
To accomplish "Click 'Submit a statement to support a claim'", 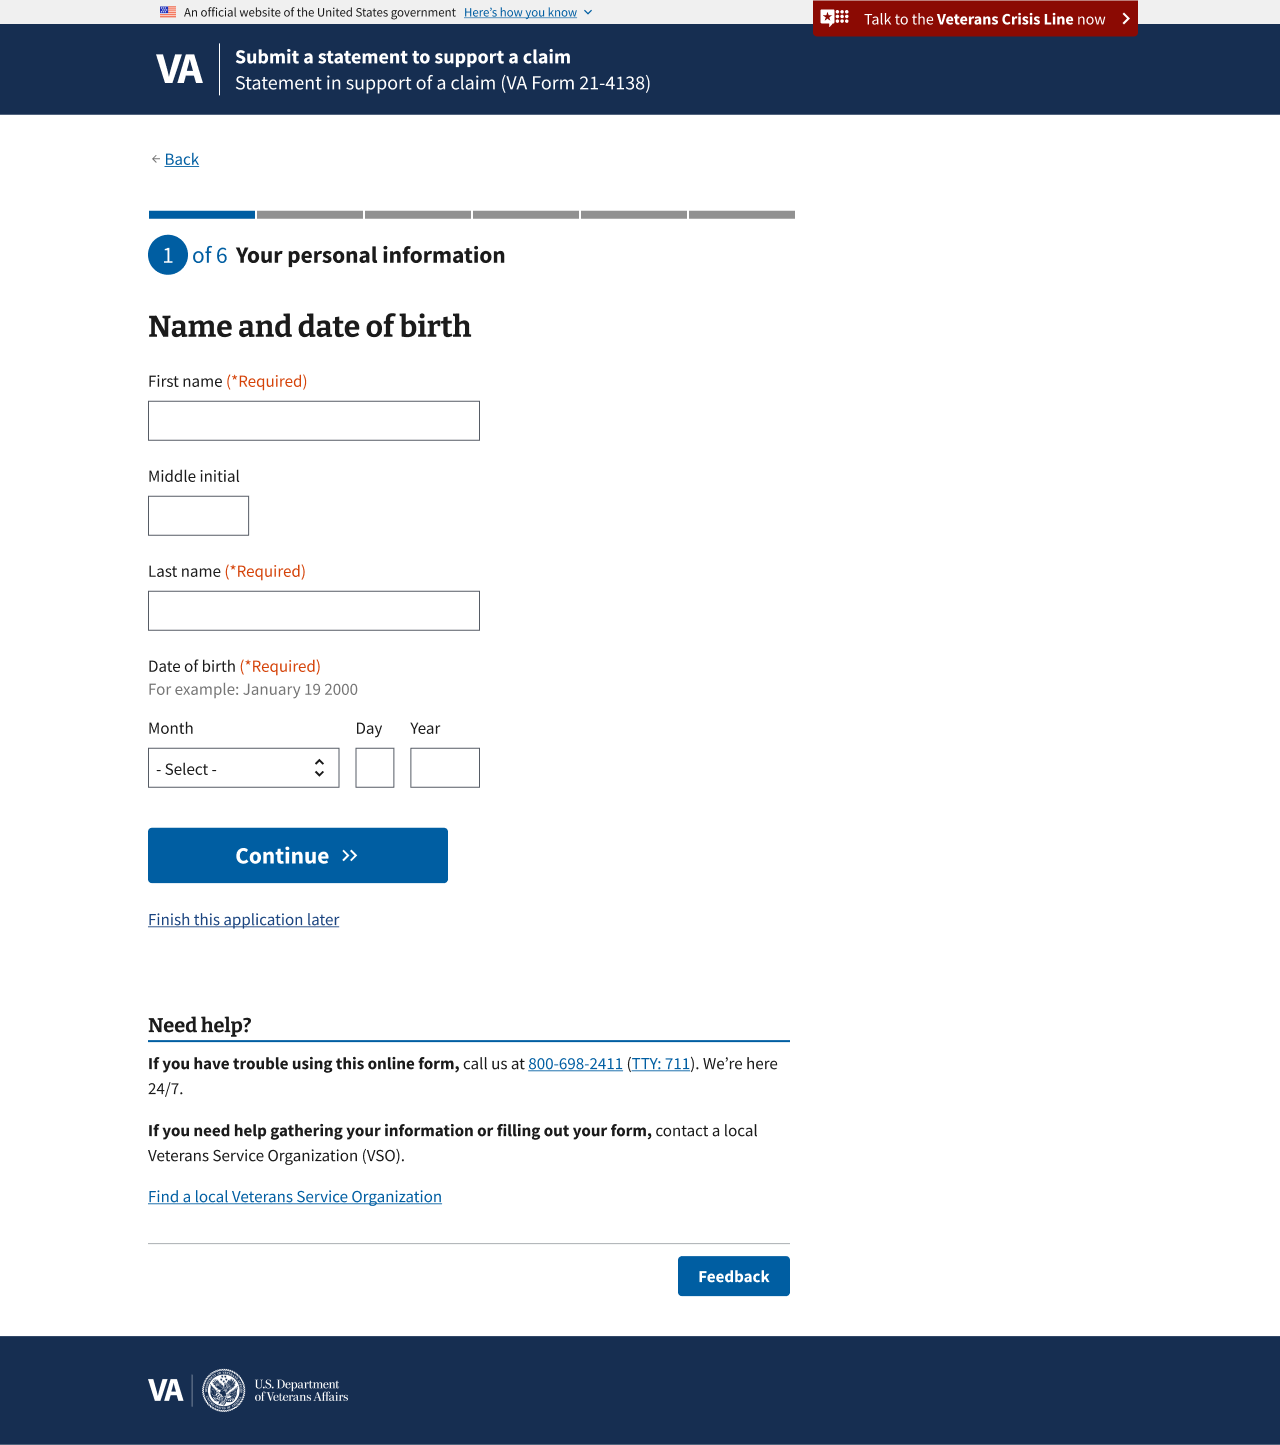I will [x=403, y=57].
